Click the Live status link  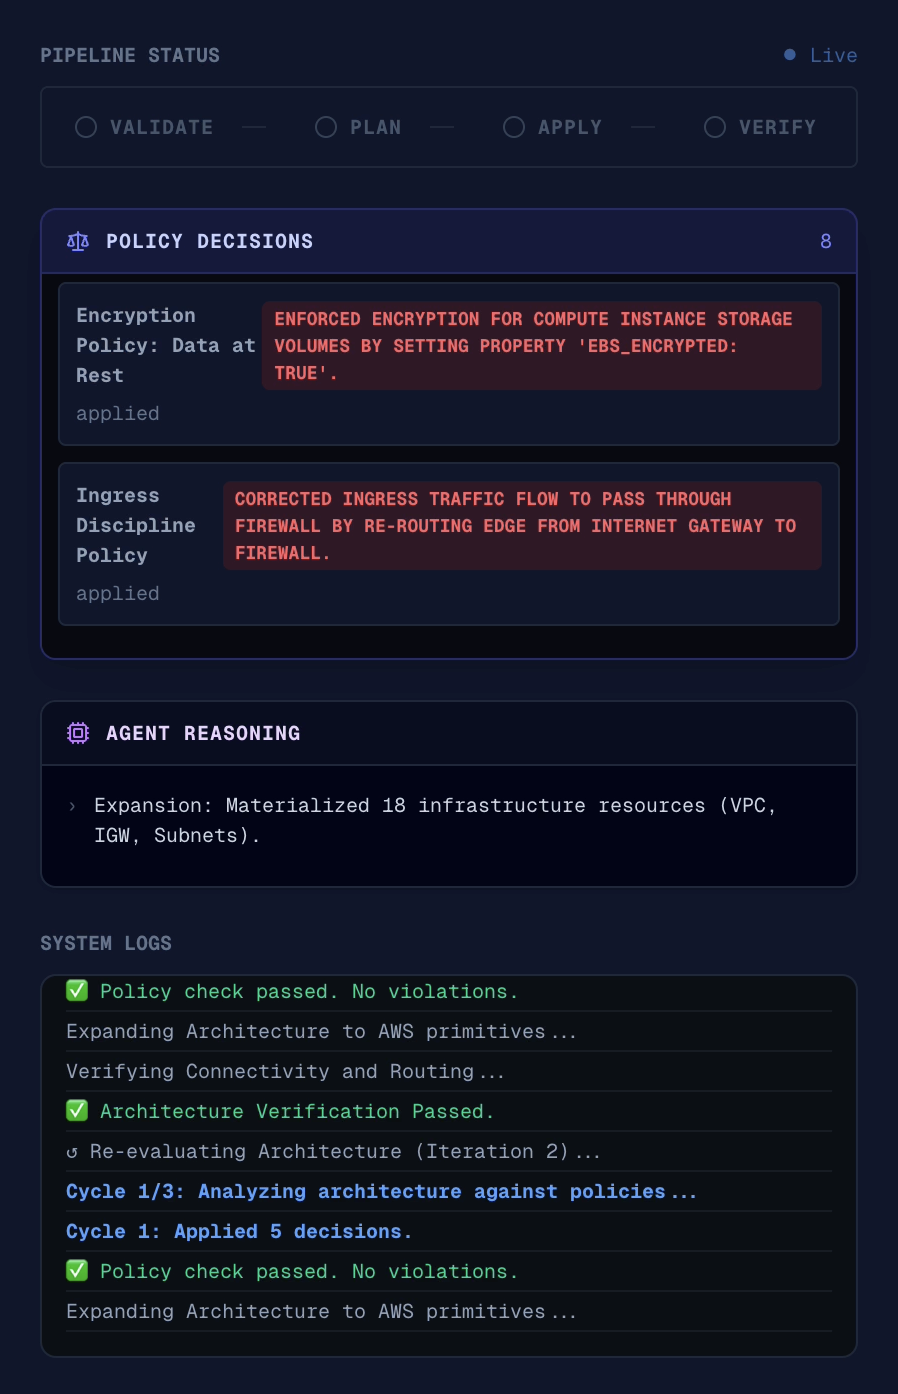(x=833, y=55)
